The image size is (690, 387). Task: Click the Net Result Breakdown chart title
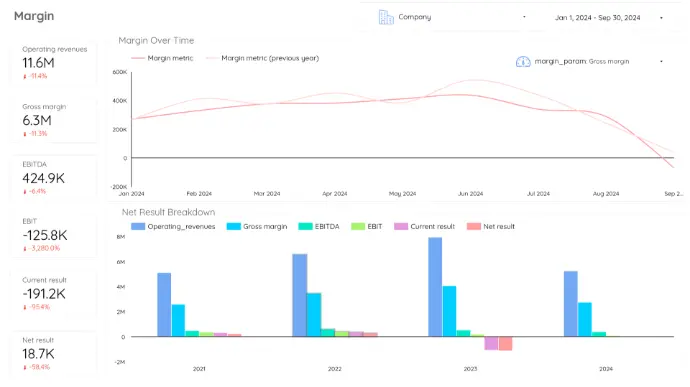click(x=169, y=212)
